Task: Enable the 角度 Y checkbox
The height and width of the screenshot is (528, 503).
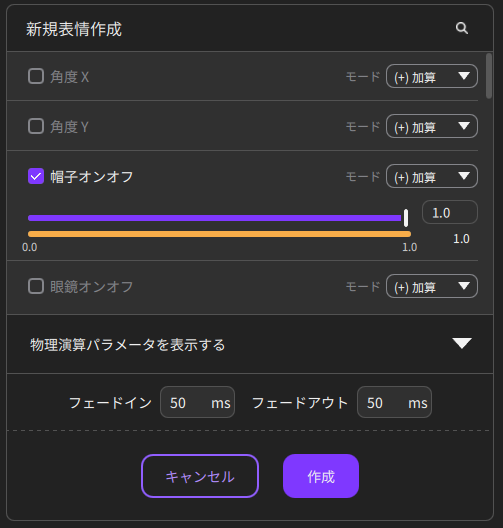Action: tap(36, 126)
